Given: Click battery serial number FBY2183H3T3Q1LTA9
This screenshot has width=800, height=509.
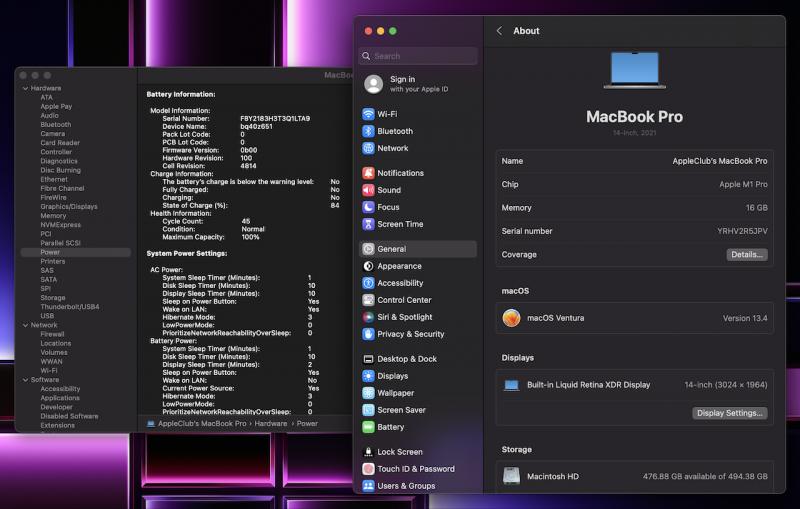Looking at the screenshot, I should (x=275, y=118).
